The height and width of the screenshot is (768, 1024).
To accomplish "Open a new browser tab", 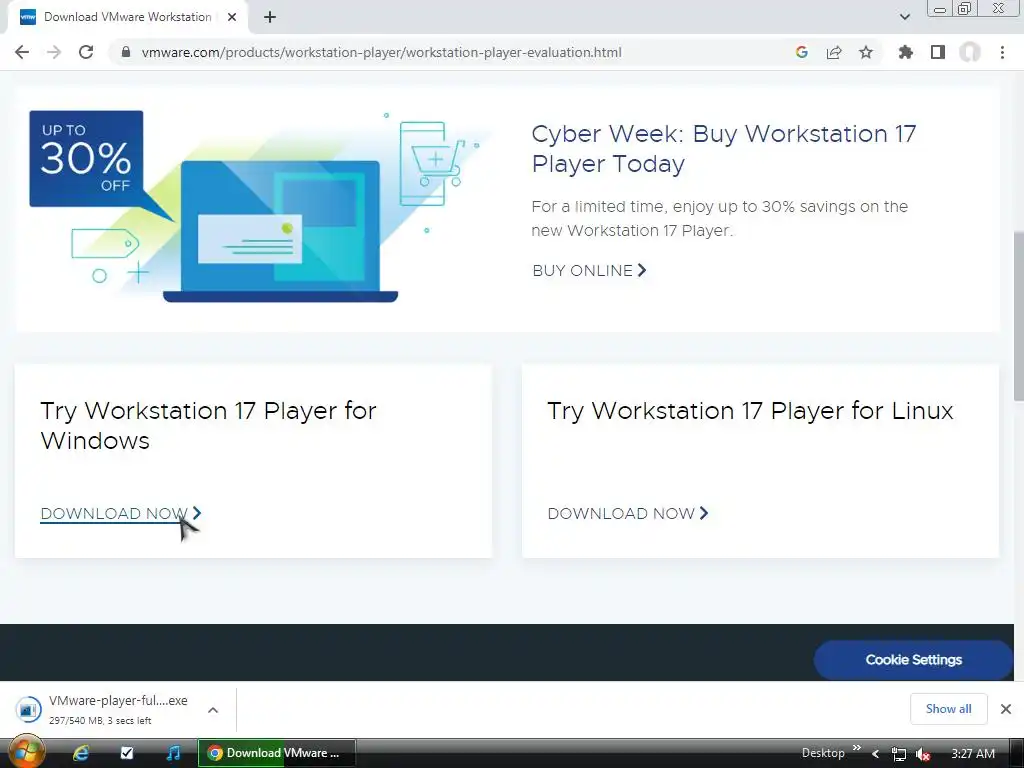I will [x=270, y=17].
